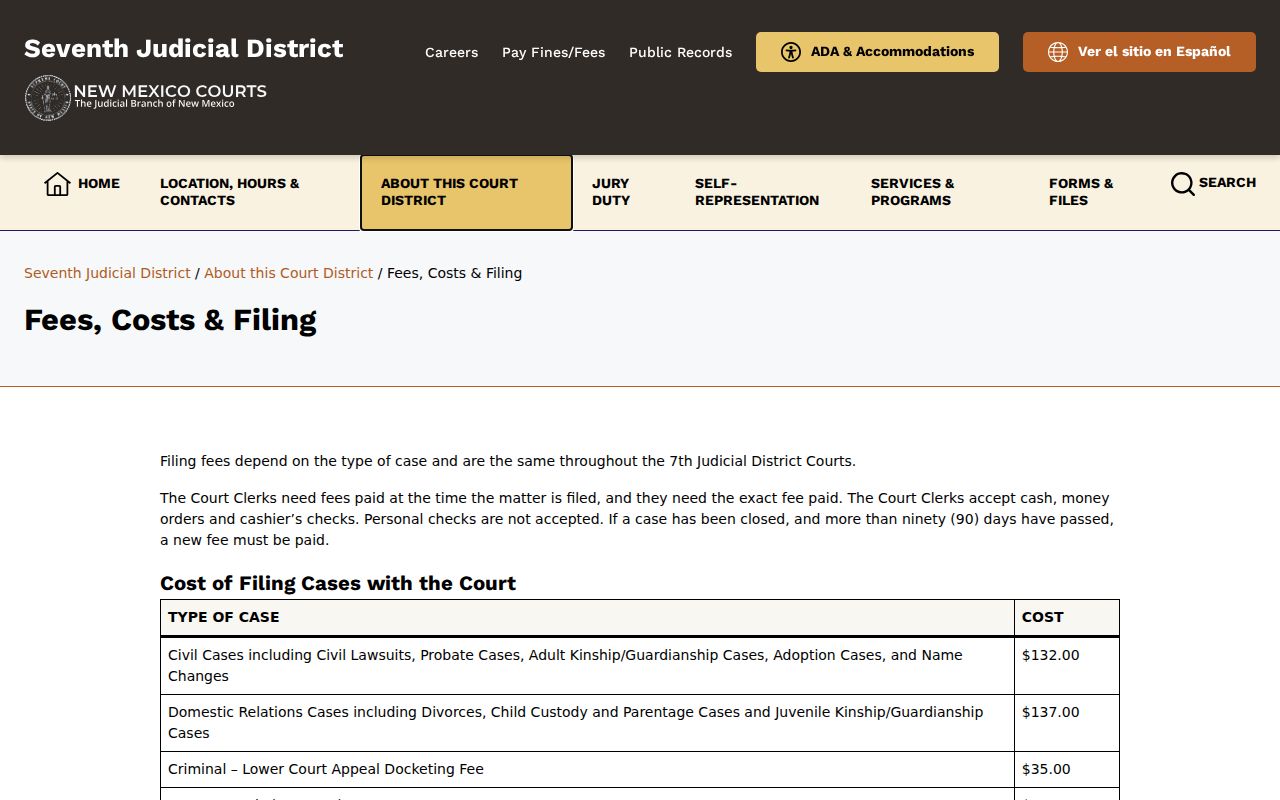Open search via the magnifying glass icon
This screenshot has width=1280, height=800.
1182,184
